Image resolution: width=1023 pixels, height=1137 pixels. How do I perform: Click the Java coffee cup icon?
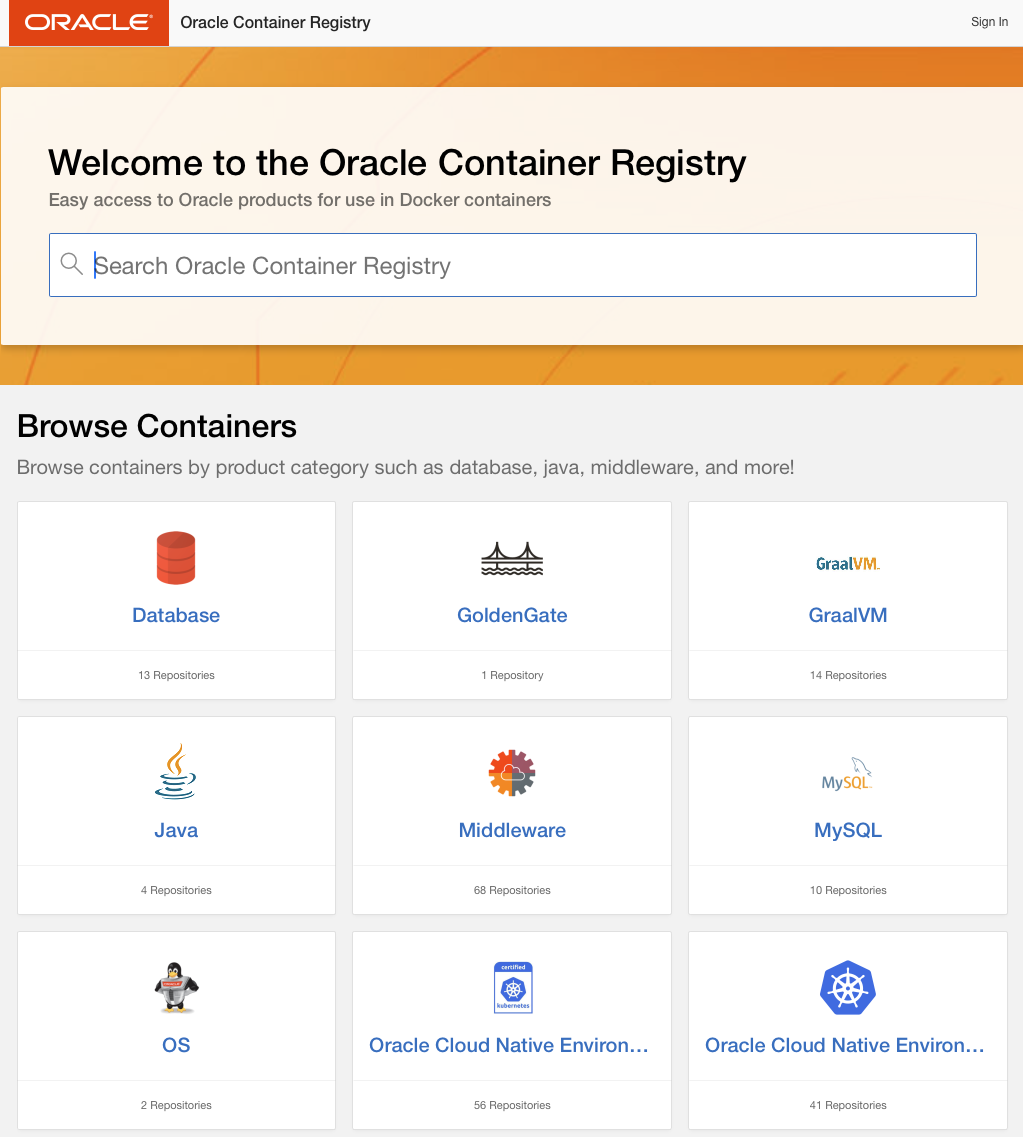tap(175, 772)
